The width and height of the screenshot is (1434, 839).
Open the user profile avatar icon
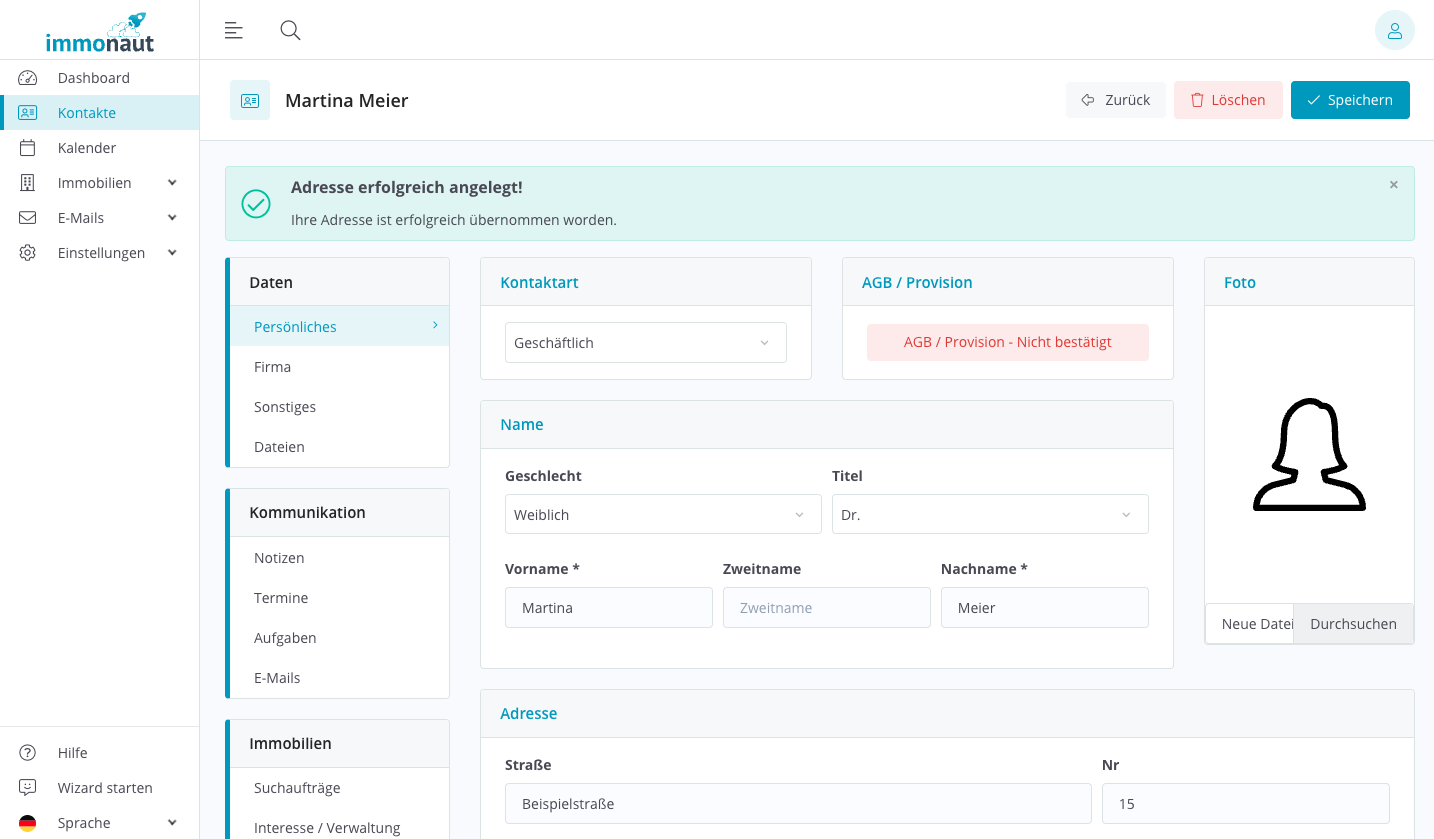[1394, 30]
